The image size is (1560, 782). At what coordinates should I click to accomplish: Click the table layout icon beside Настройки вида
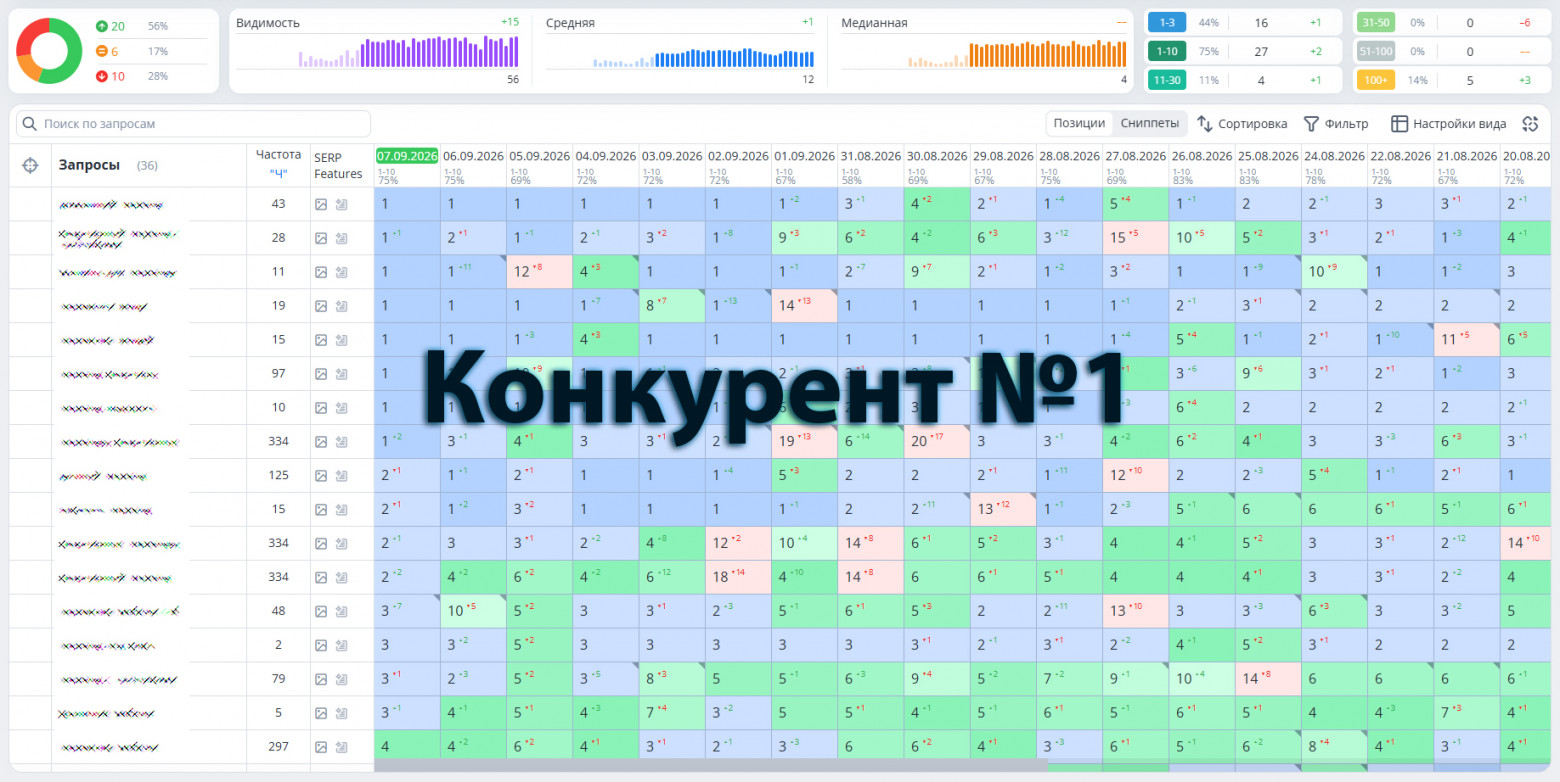pos(1399,124)
